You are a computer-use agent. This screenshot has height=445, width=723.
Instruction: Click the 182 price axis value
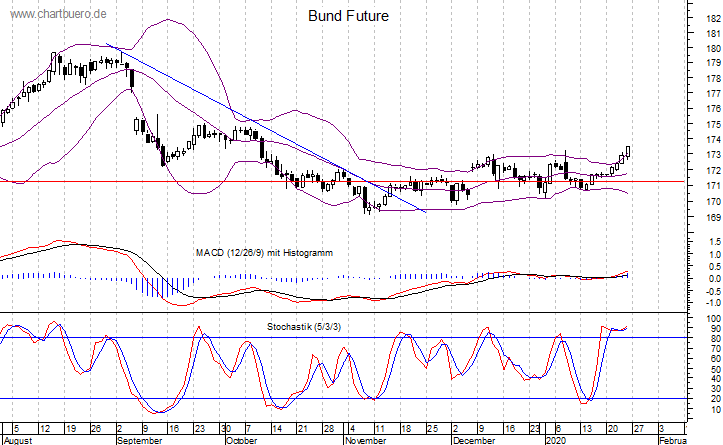(713, 19)
